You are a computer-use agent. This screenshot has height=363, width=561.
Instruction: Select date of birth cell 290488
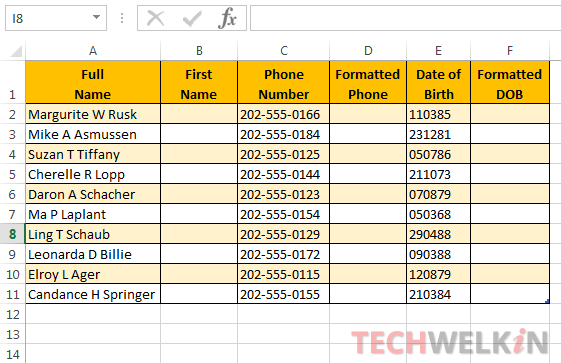pos(439,234)
